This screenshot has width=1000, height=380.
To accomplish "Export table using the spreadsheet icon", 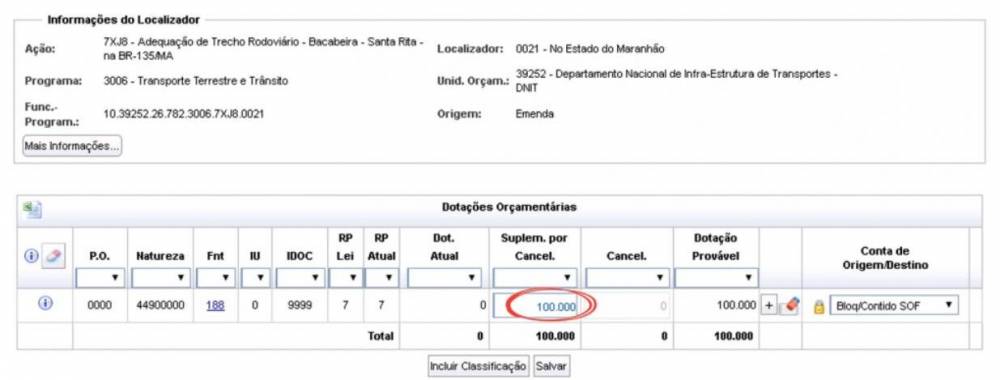I will click(32, 210).
